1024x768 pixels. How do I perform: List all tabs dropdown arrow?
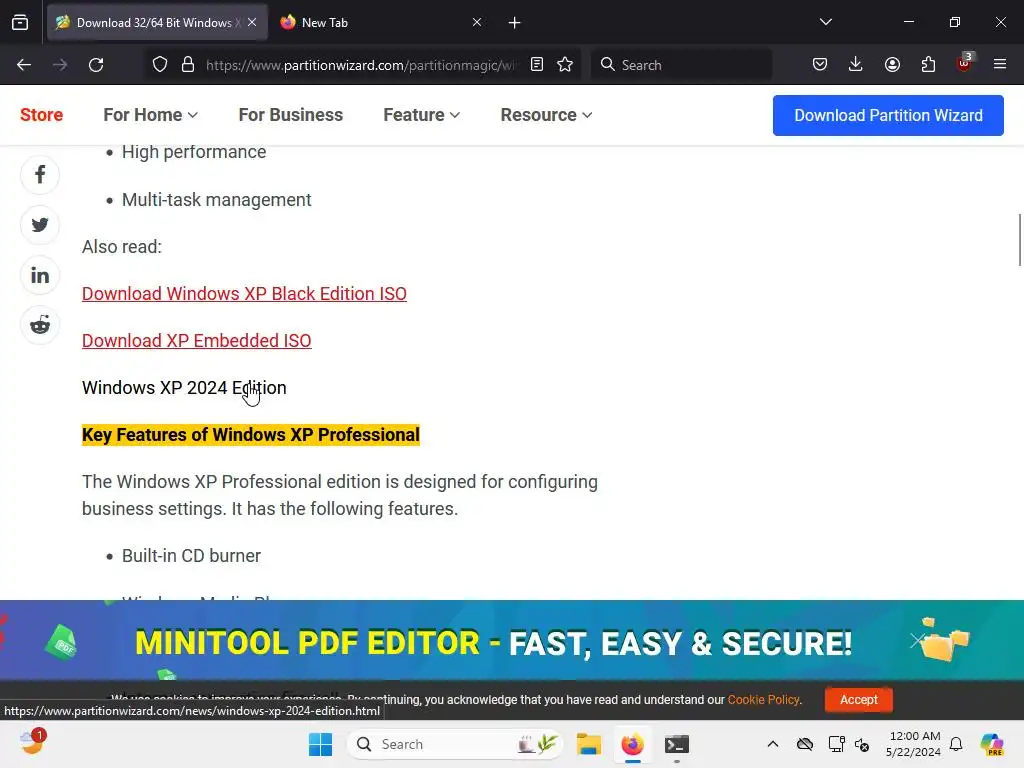[x=825, y=22]
